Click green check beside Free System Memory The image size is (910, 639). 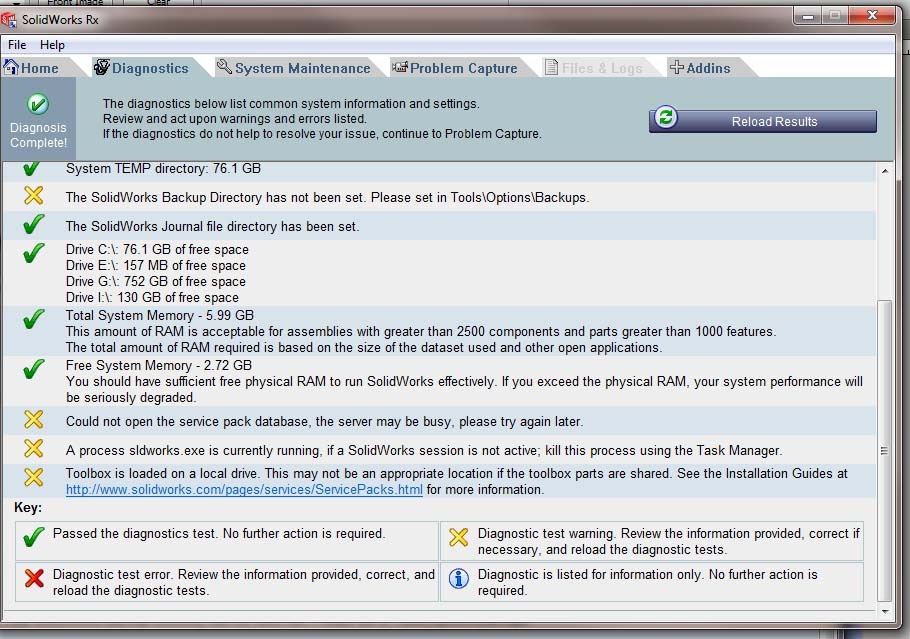pyautogui.click(x=34, y=369)
